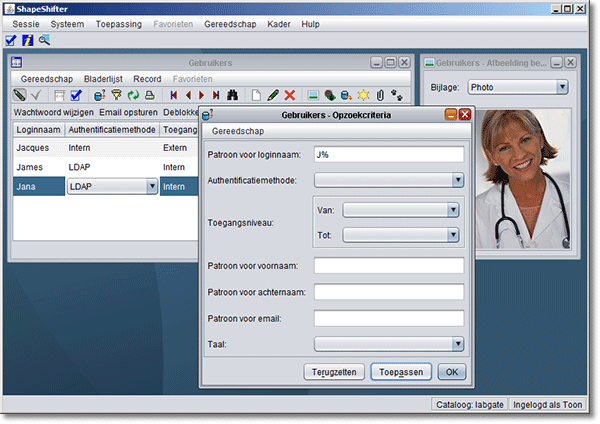Select the Jacques row
600x424 pixels.
point(106,148)
